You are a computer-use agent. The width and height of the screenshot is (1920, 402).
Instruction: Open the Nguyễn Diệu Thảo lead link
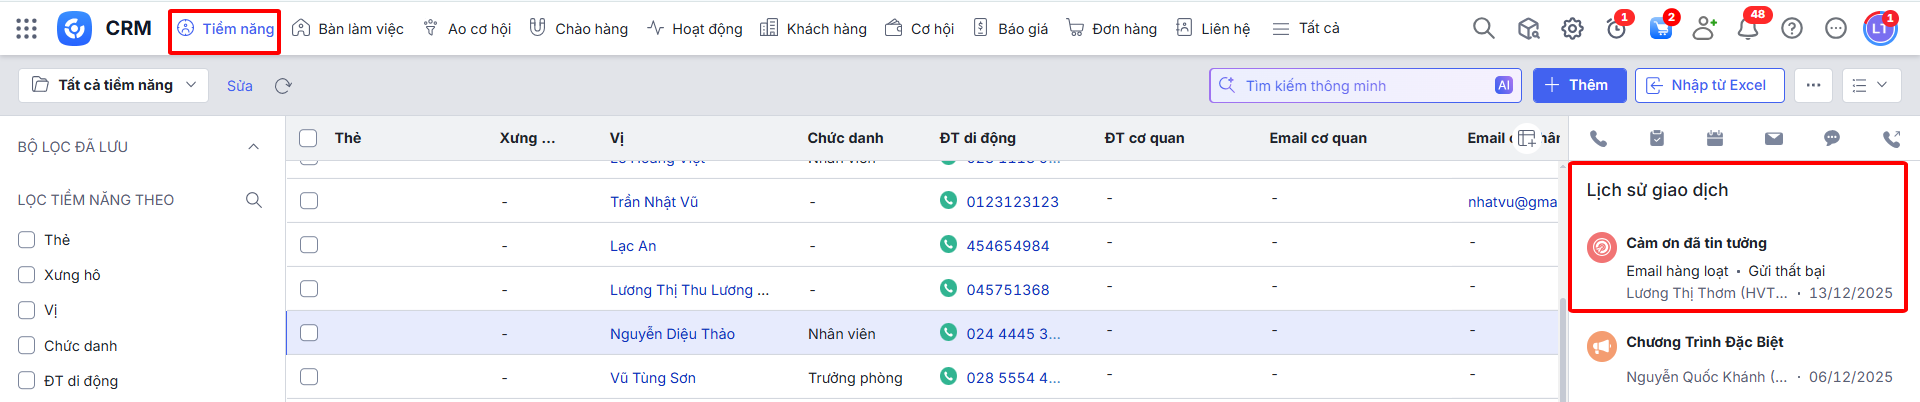[672, 334]
